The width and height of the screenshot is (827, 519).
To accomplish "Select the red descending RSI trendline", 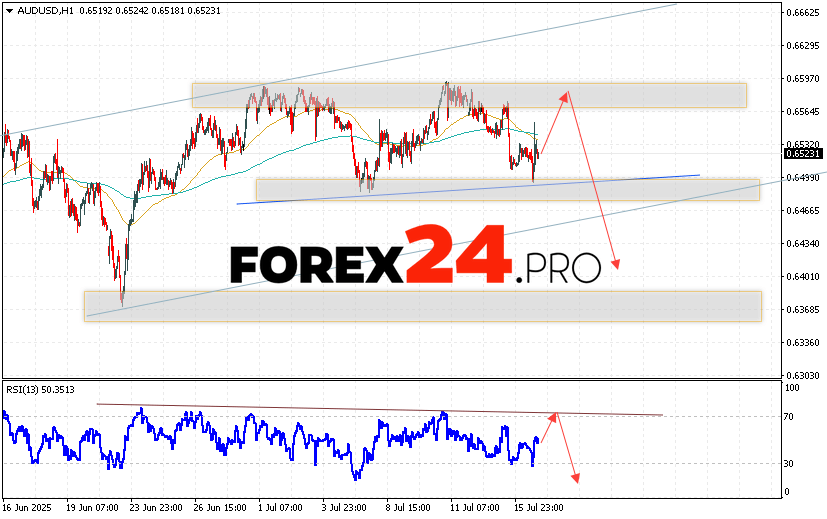I will (380, 409).
